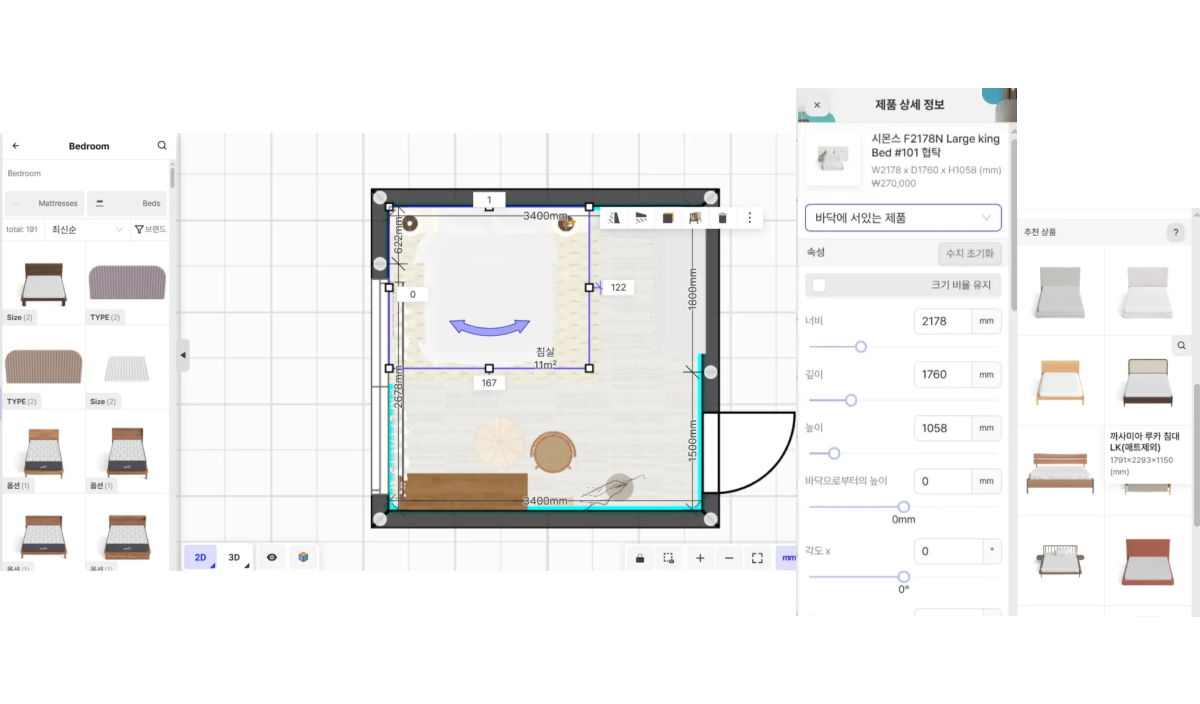This screenshot has width=1200, height=704.
Task: Select the door swing on the right wall
Action: [x=748, y=453]
